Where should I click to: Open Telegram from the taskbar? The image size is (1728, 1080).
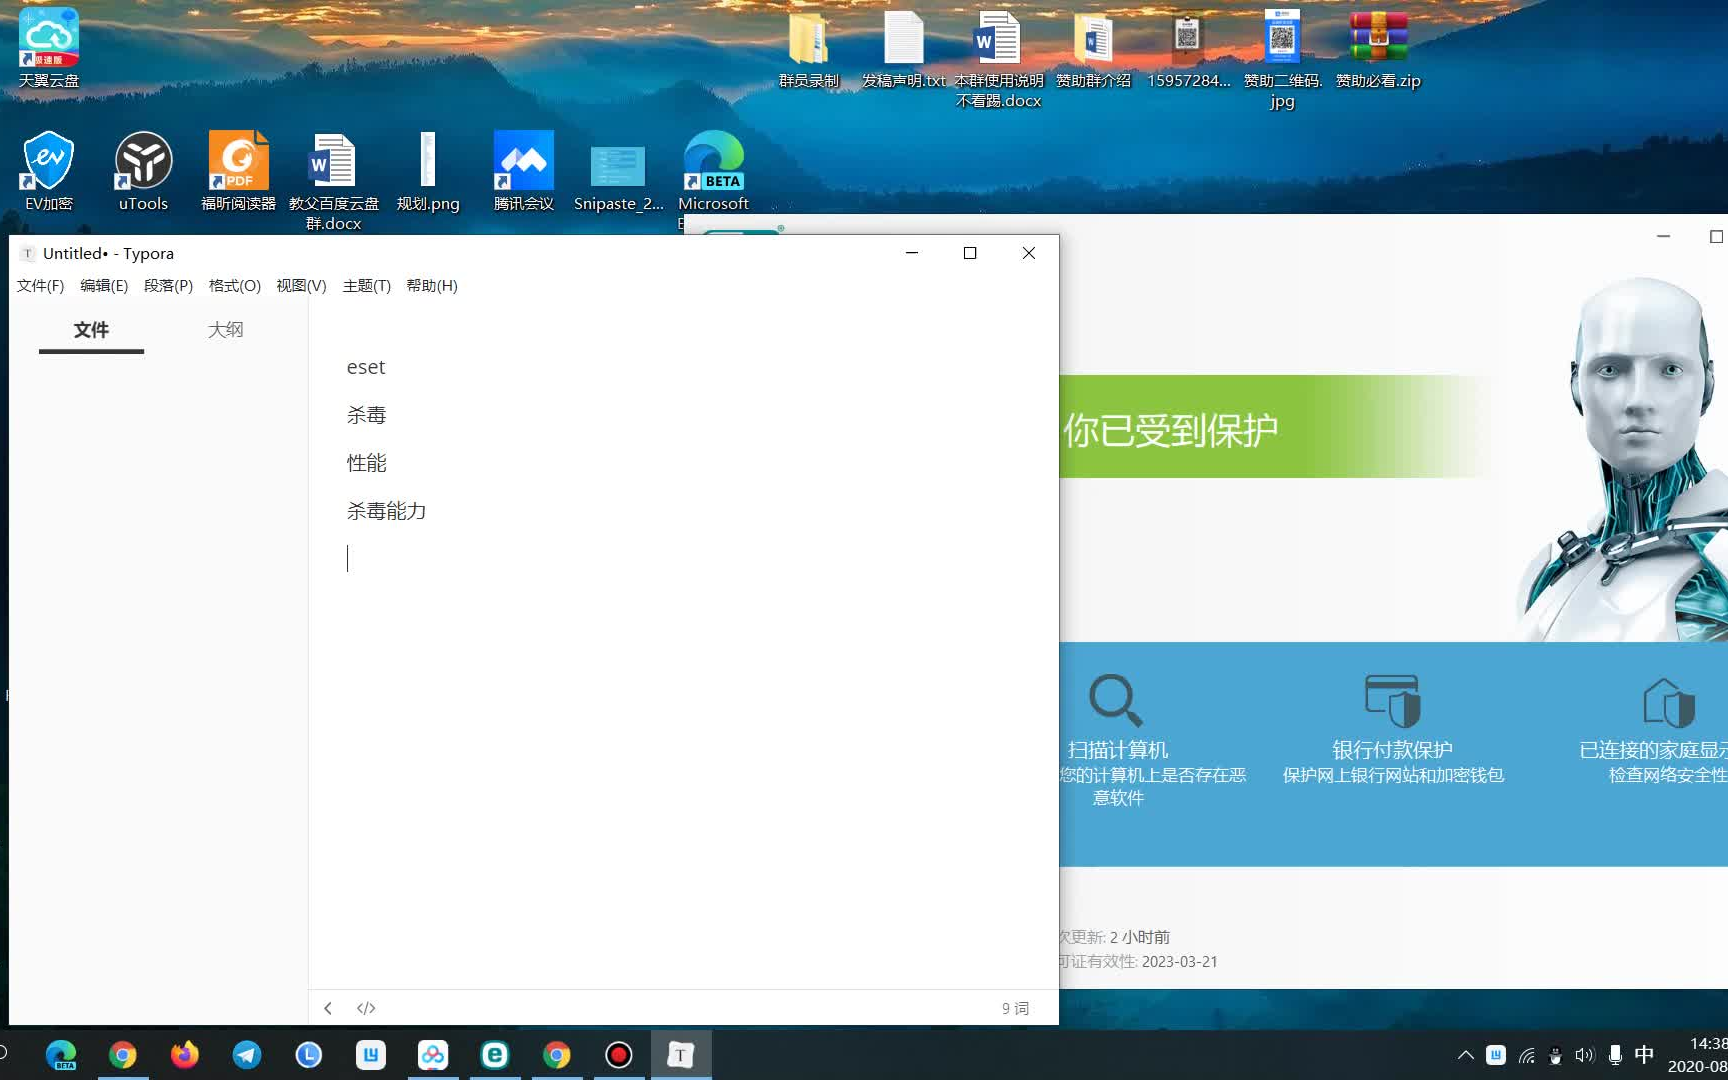pyautogui.click(x=247, y=1055)
